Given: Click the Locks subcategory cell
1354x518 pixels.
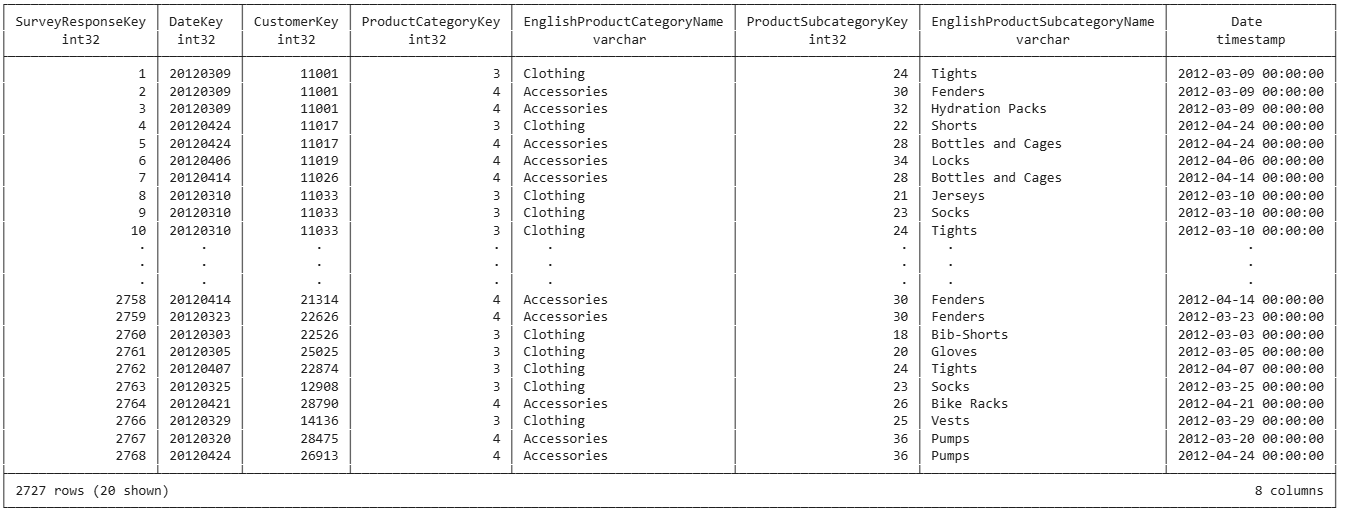Looking at the screenshot, I should pyautogui.click(x=950, y=161).
